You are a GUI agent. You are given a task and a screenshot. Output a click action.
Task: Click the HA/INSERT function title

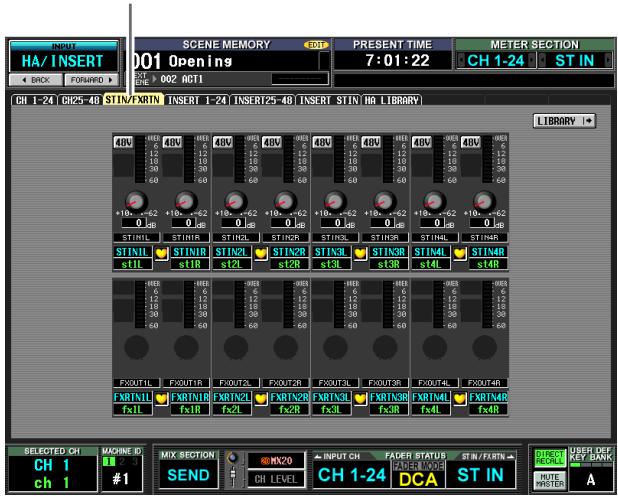pyautogui.click(x=63, y=61)
